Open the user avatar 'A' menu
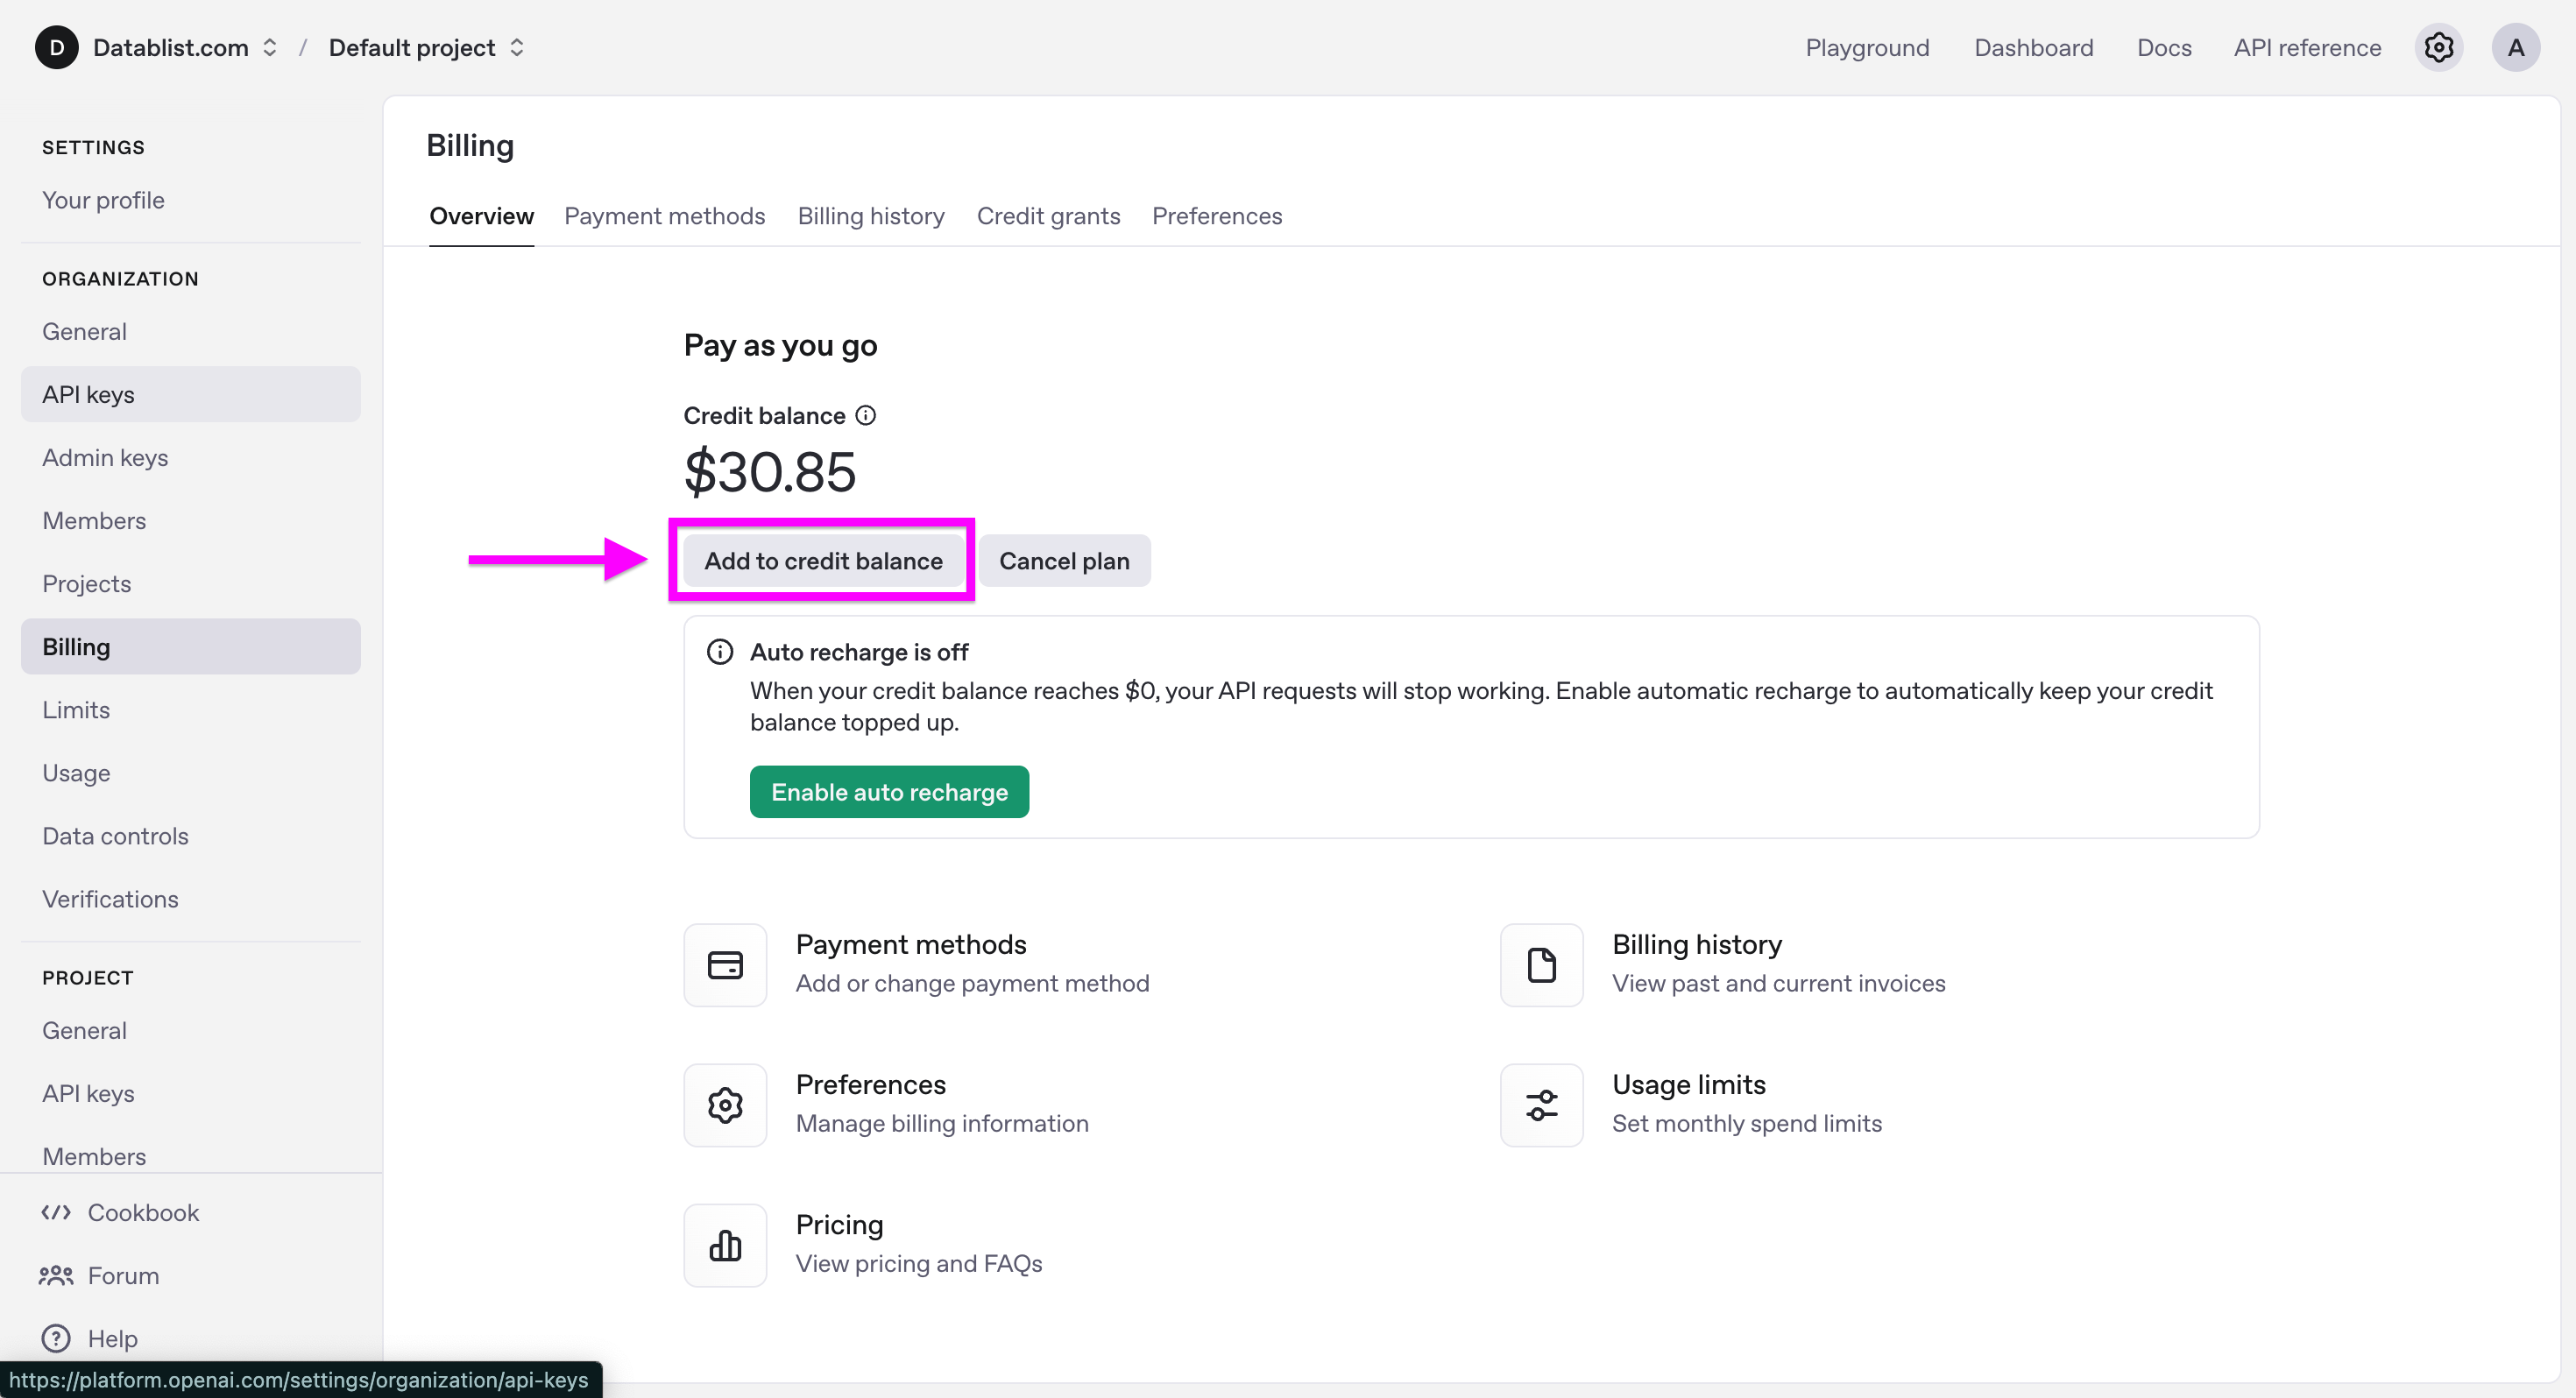Image resolution: width=2576 pixels, height=1398 pixels. [x=2515, y=48]
